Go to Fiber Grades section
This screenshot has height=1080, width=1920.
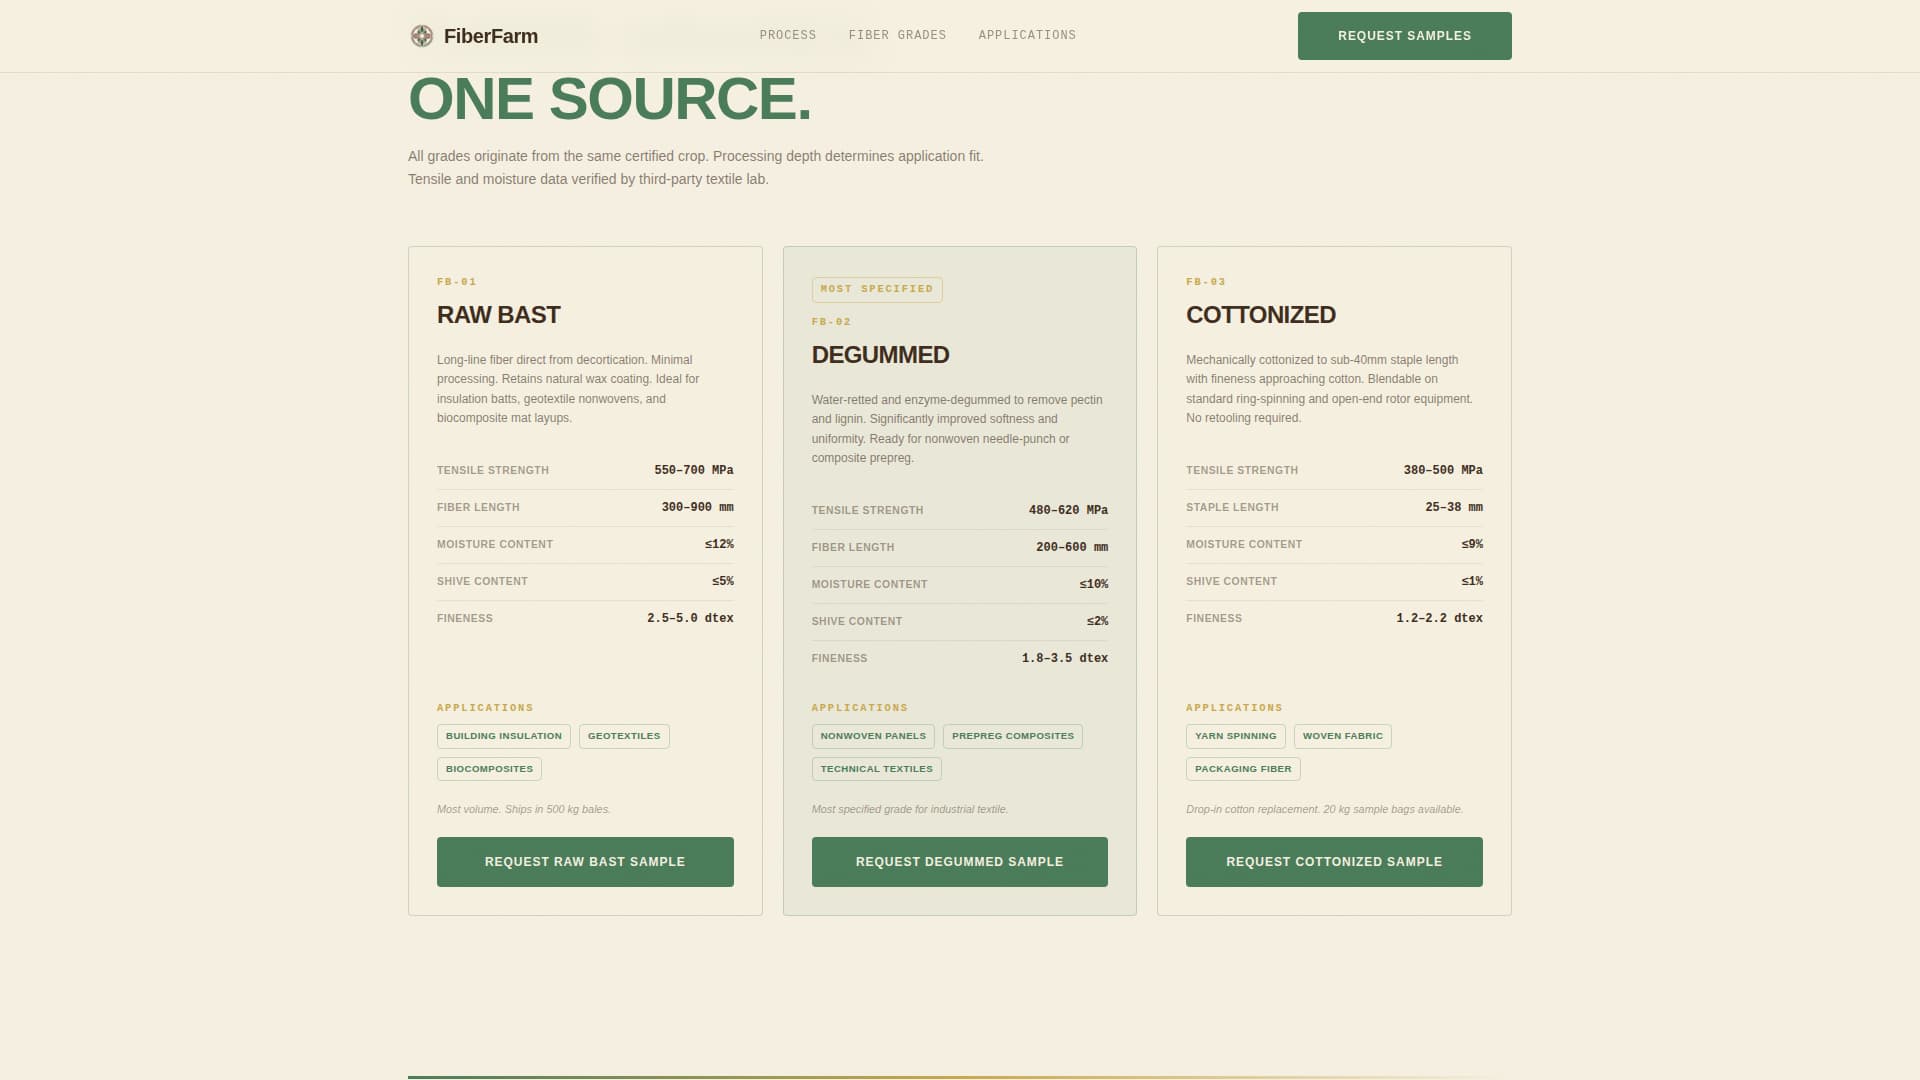(897, 35)
